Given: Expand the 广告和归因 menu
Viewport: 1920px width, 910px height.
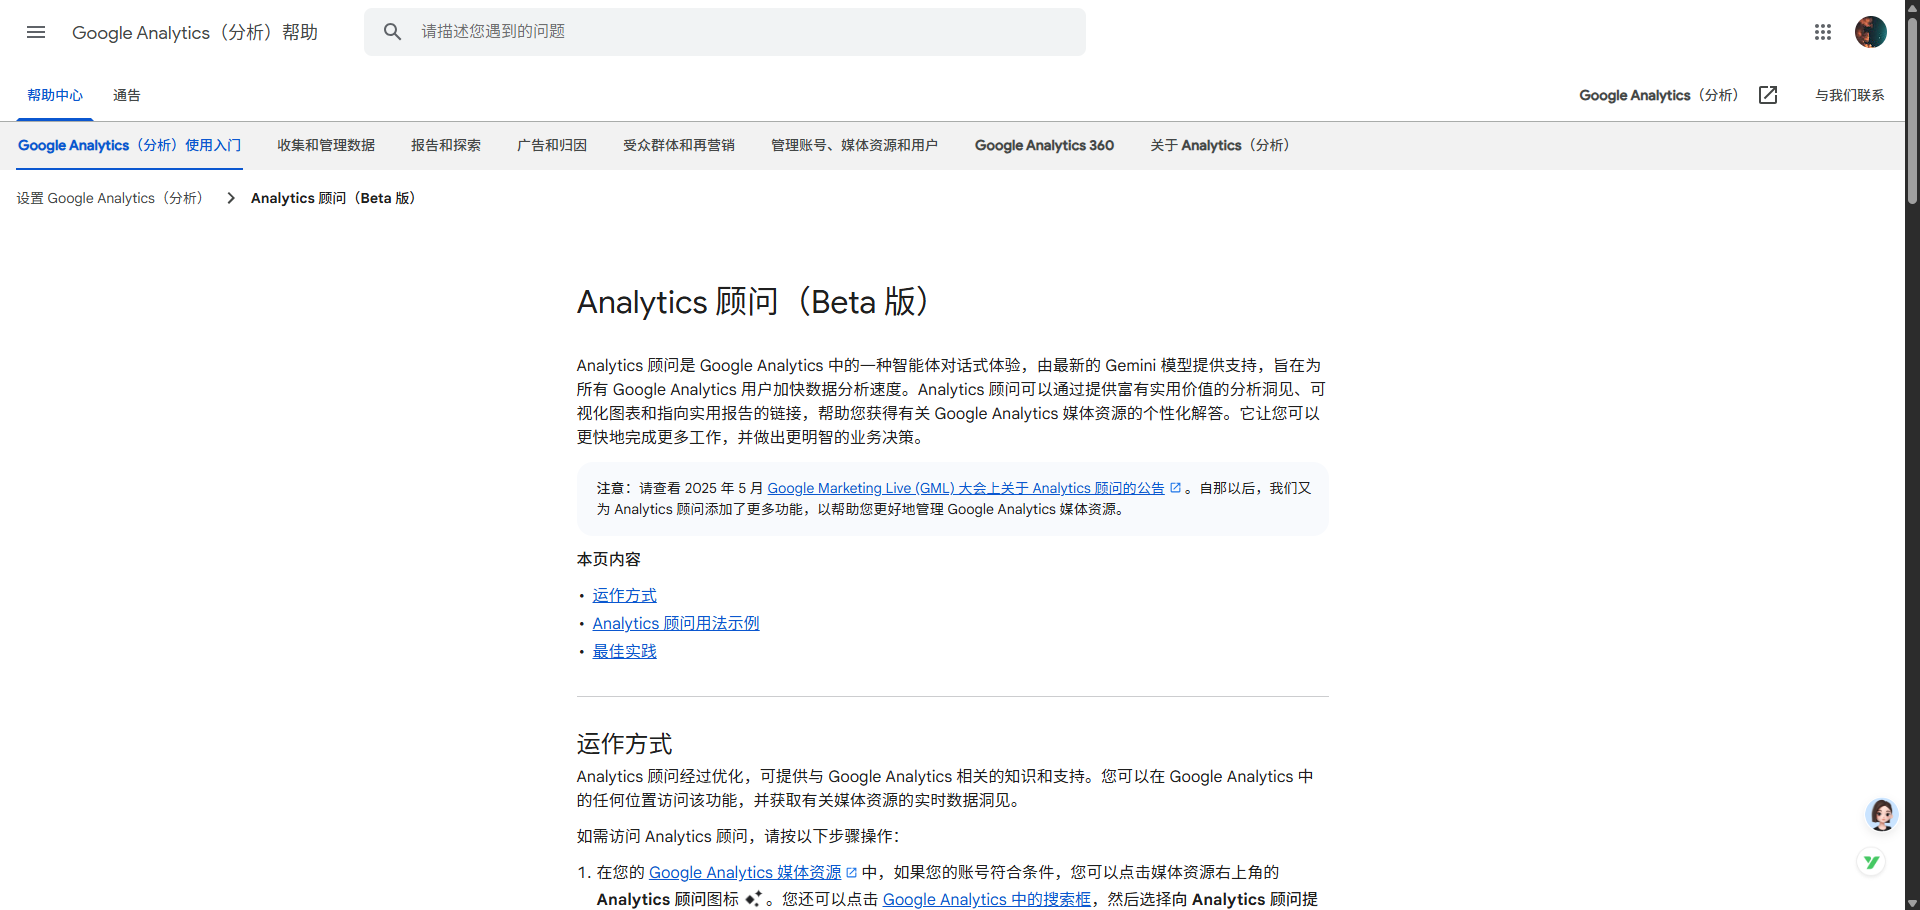Looking at the screenshot, I should click(x=552, y=145).
